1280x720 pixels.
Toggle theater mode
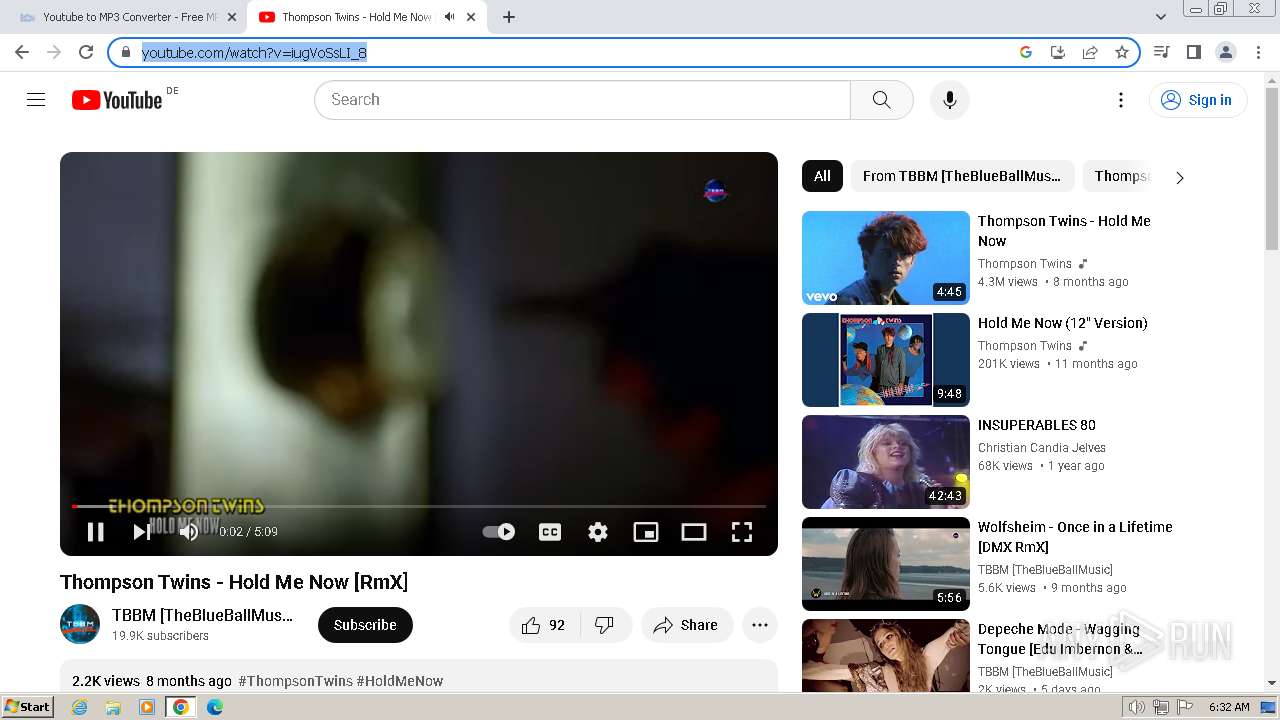694,532
